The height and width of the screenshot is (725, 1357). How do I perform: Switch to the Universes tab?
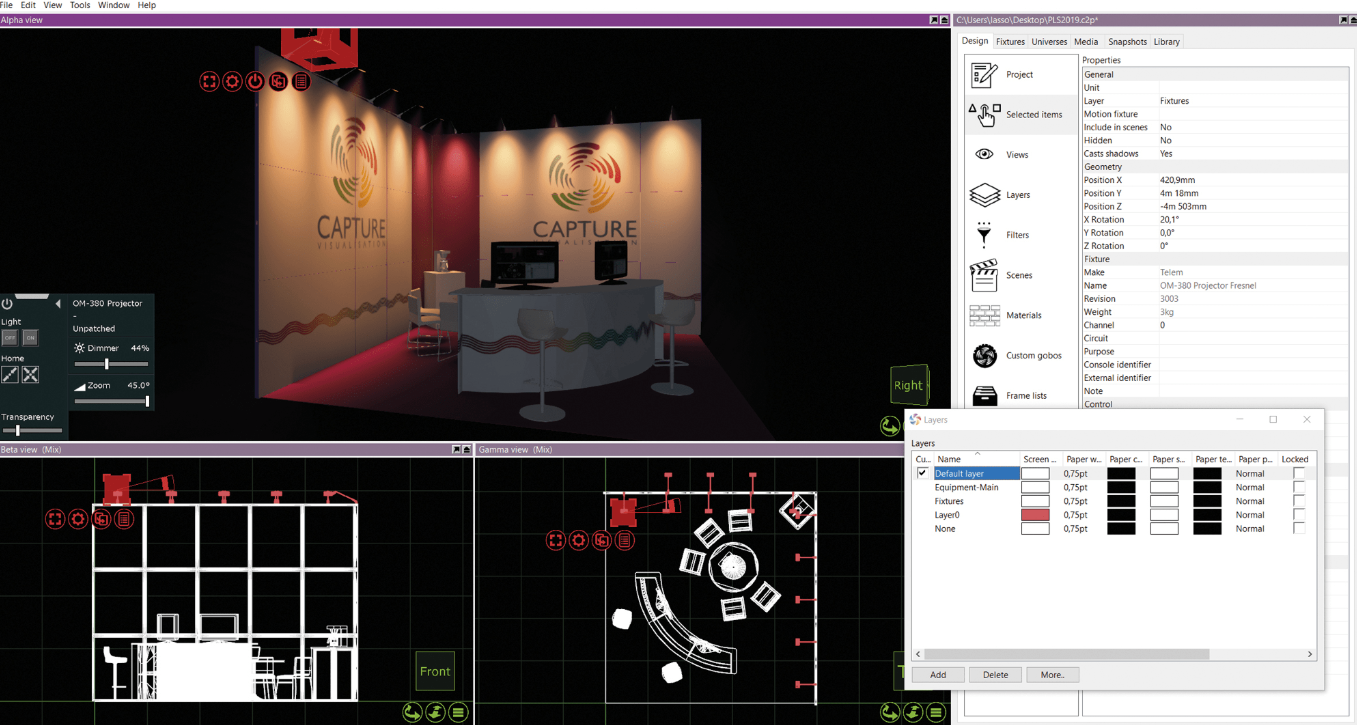(1049, 42)
